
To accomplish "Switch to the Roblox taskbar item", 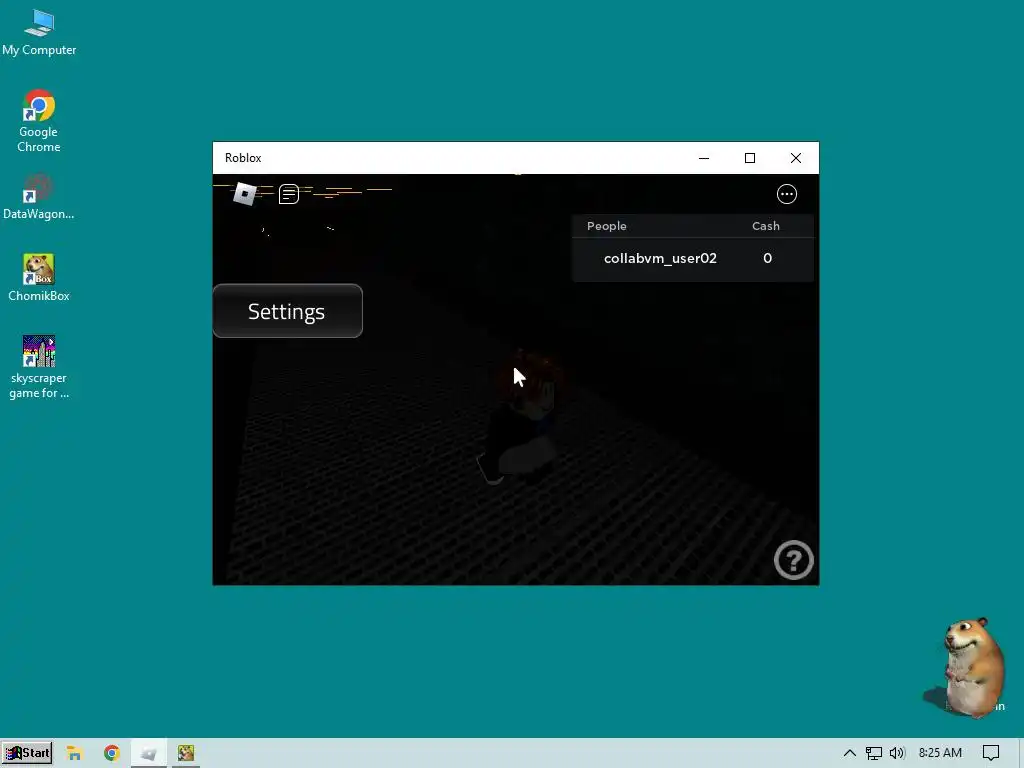I will [x=149, y=753].
